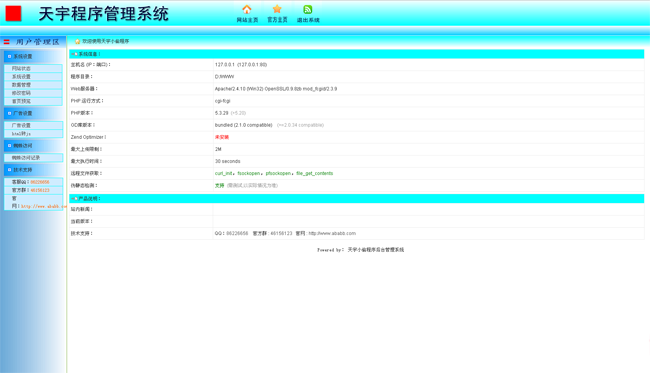Click the green 支持 value beside 伪静态检测
The height and width of the screenshot is (373, 650).
coord(219,185)
